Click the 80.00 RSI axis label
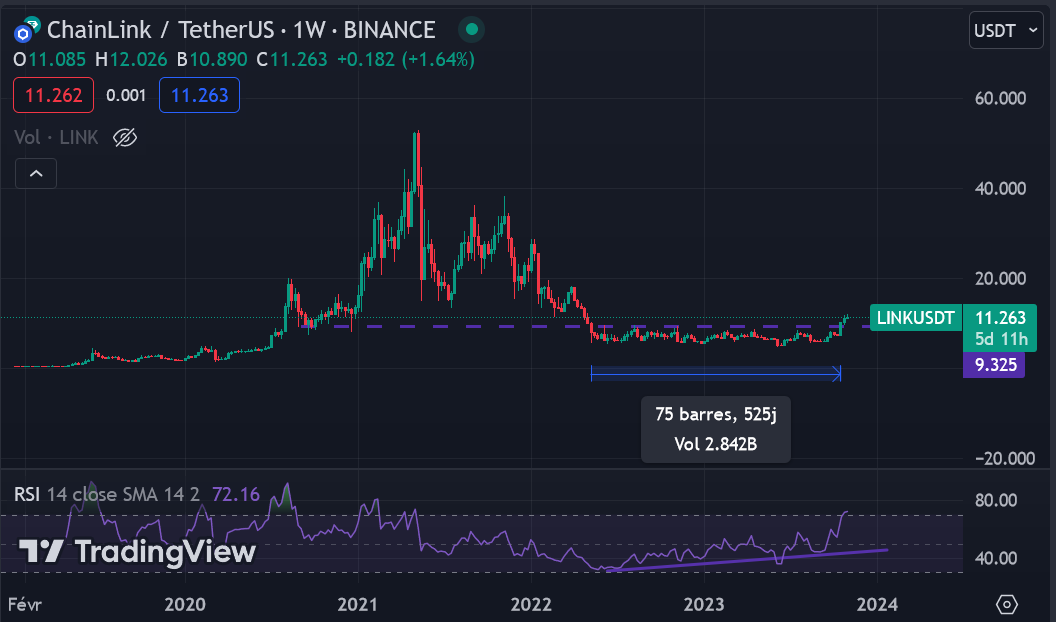Image resolution: width=1056 pixels, height=622 pixels. pyautogui.click(x=995, y=500)
